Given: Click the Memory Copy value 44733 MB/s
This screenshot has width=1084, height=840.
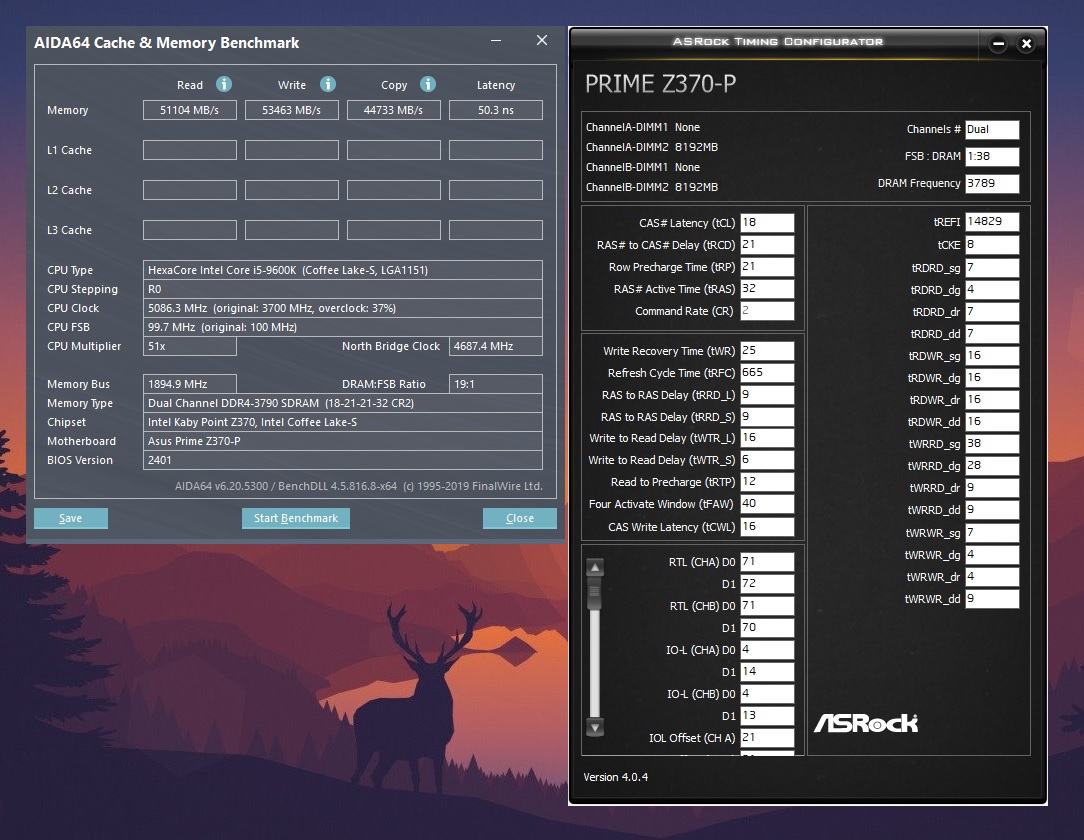Looking at the screenshot, I should pos(393,110).
